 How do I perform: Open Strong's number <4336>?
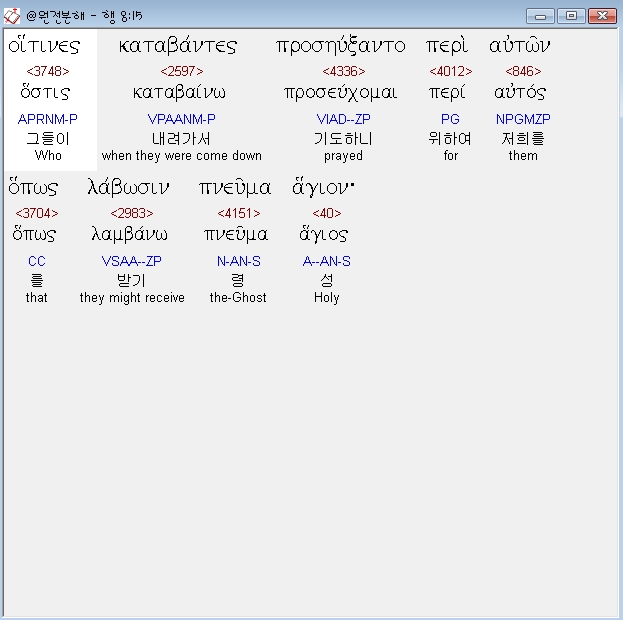click(344, 71)
